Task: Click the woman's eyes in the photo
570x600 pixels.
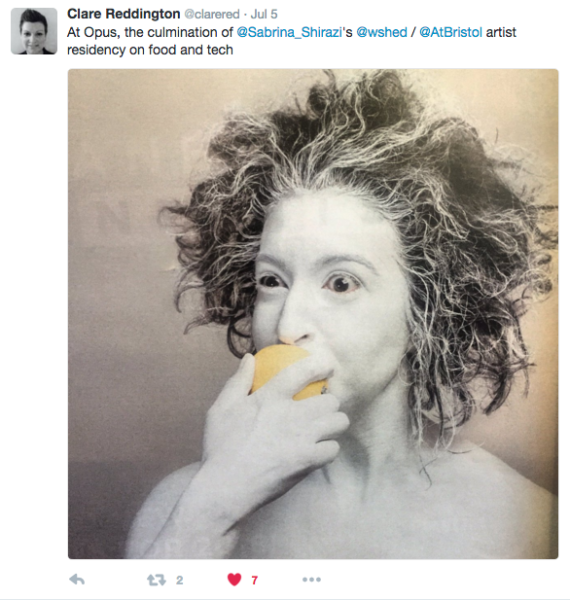Action: pyautogui.click(x=309, y=283)
